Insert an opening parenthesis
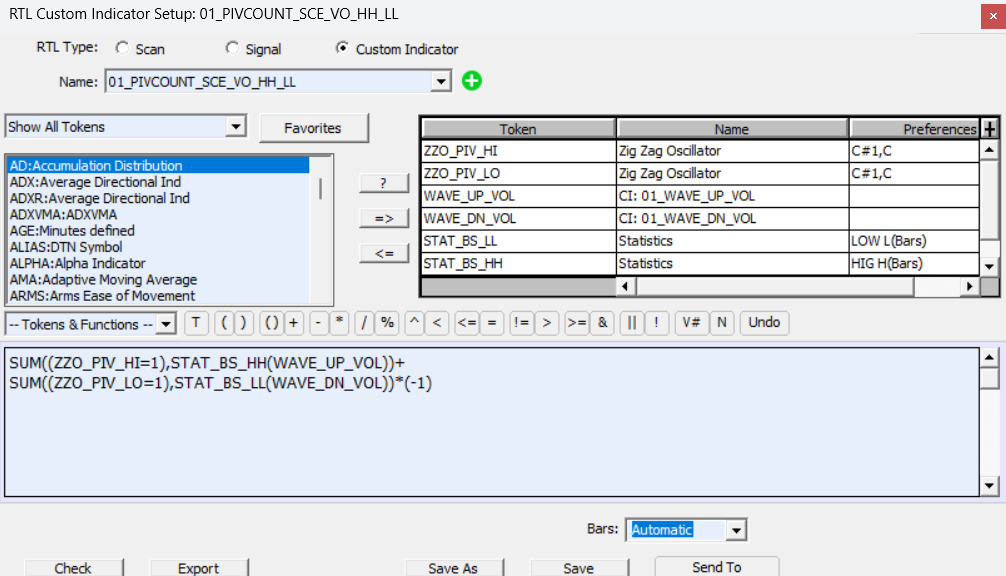This screenshot has width=1006, height=576. [224, 323]
